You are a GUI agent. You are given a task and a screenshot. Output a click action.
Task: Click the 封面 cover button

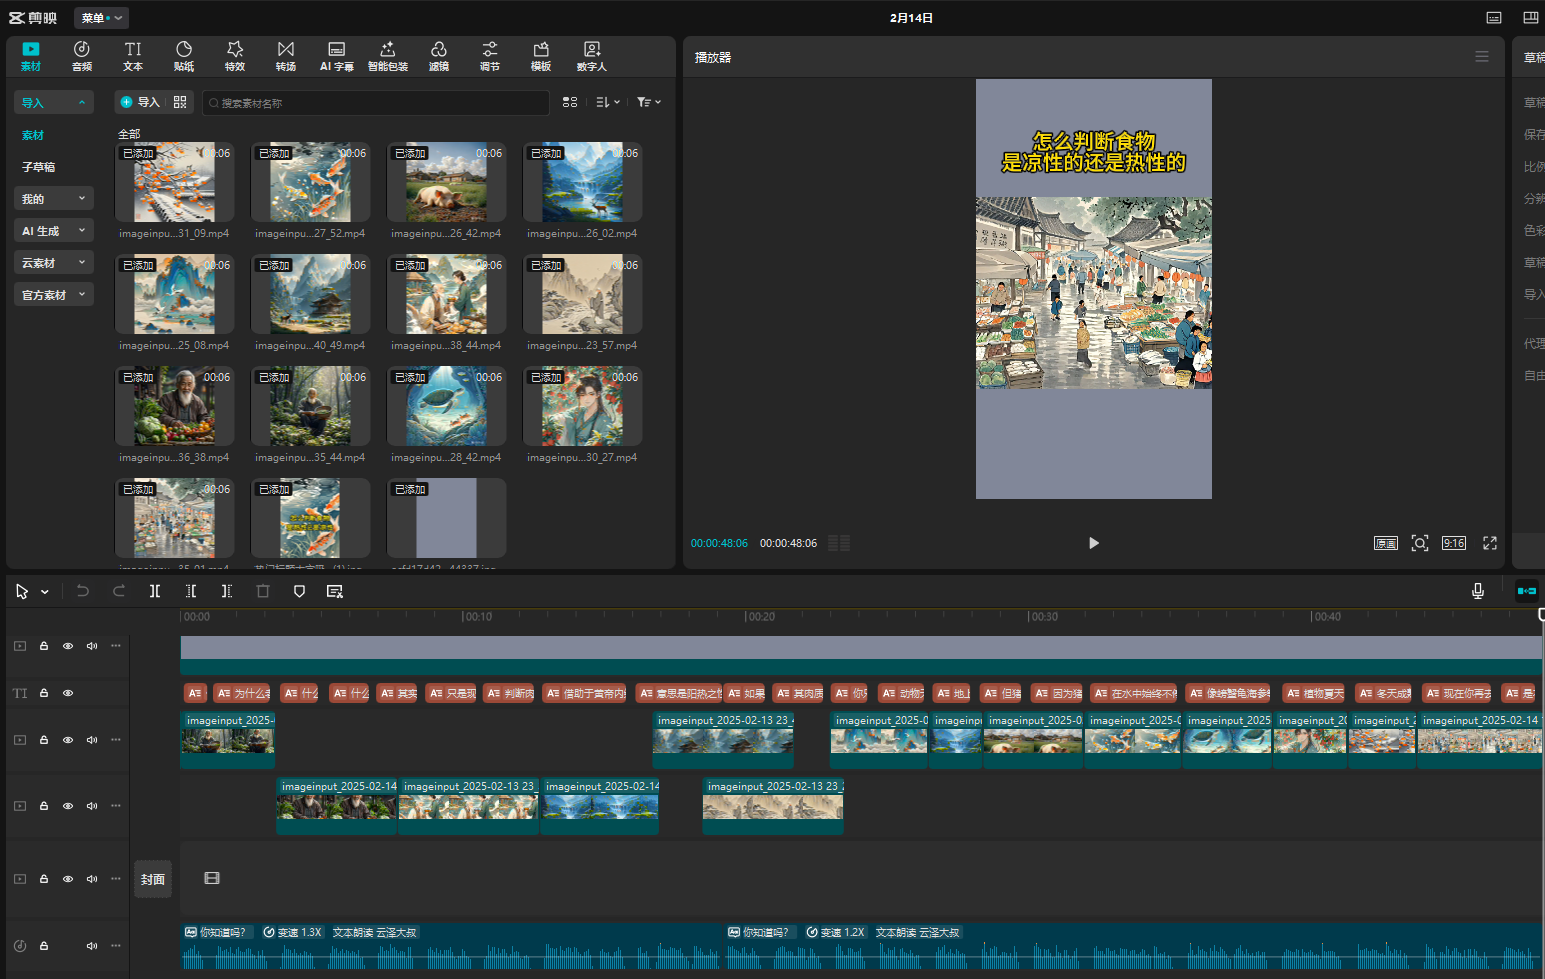153,879
